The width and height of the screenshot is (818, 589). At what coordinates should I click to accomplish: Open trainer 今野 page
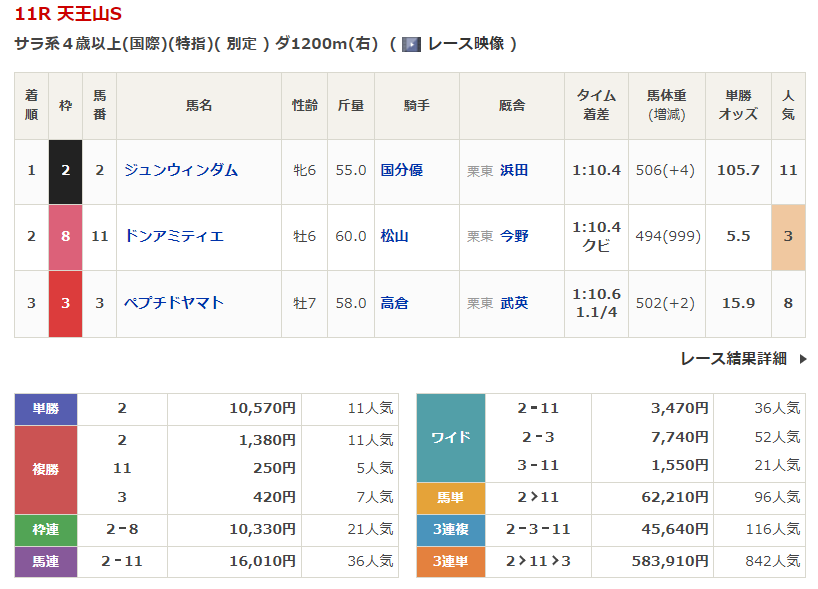[514, 236]
